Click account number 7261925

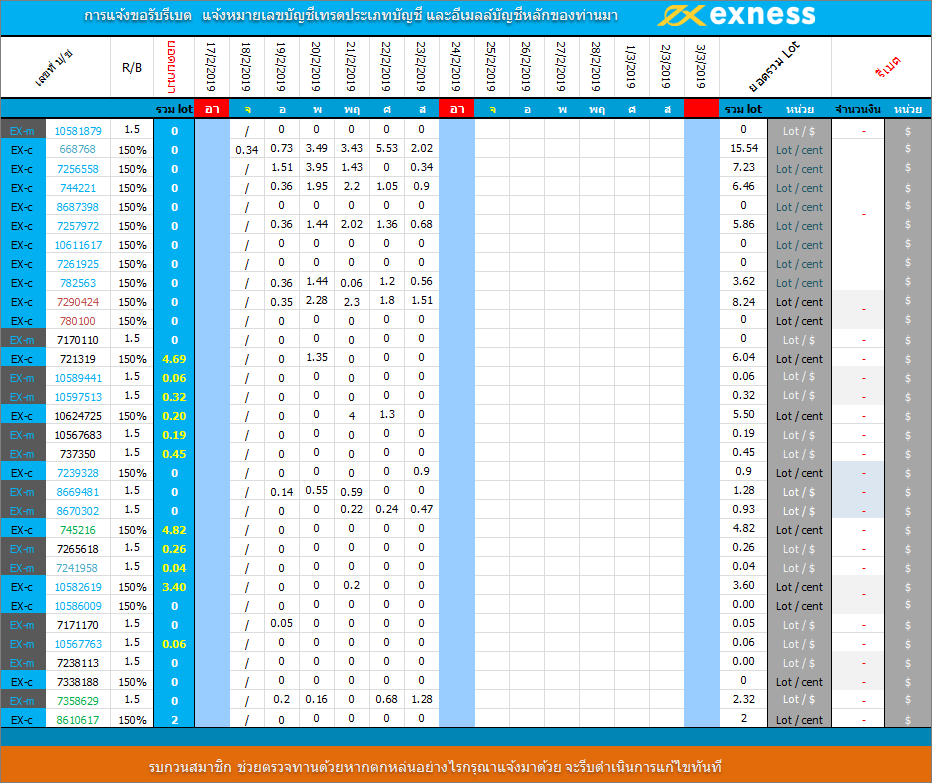78,264
